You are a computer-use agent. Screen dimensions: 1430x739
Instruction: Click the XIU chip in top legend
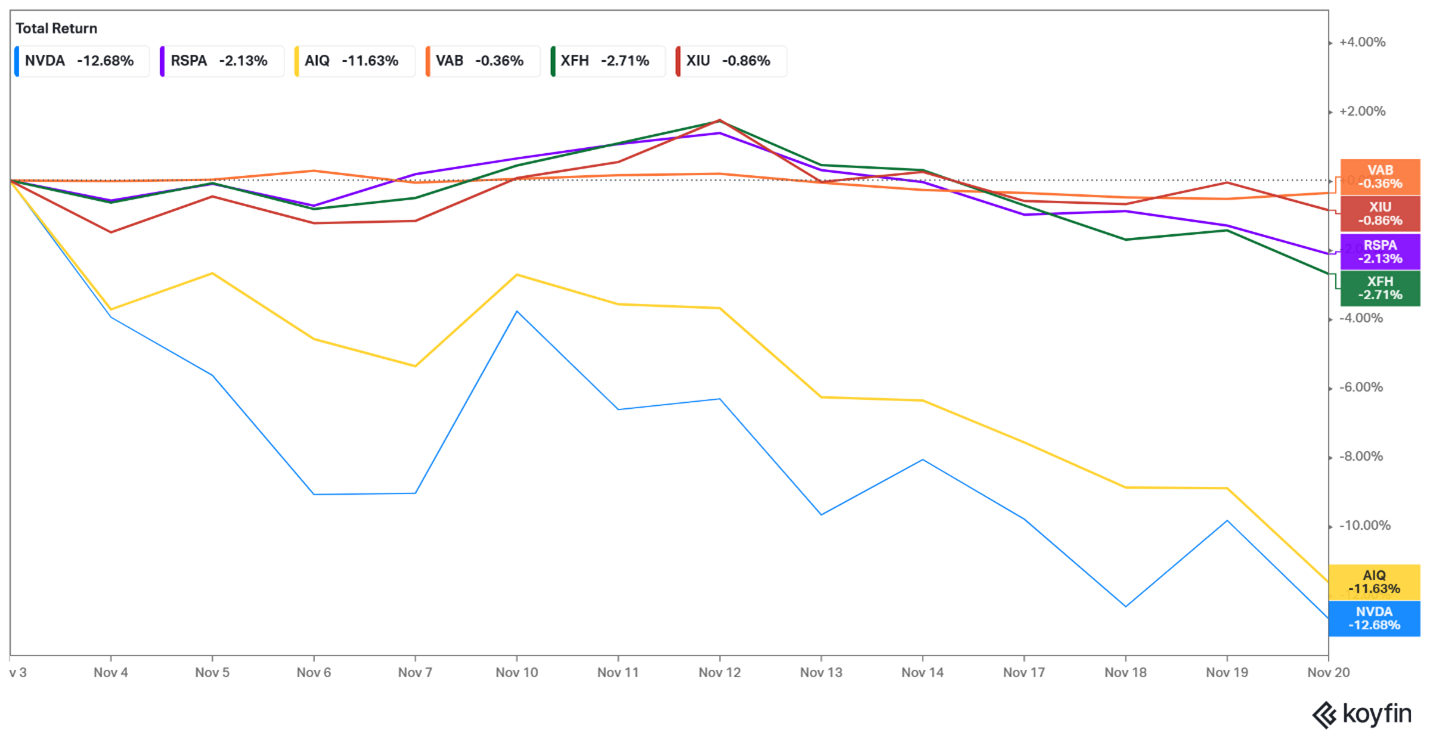click(x=729, y=61)
